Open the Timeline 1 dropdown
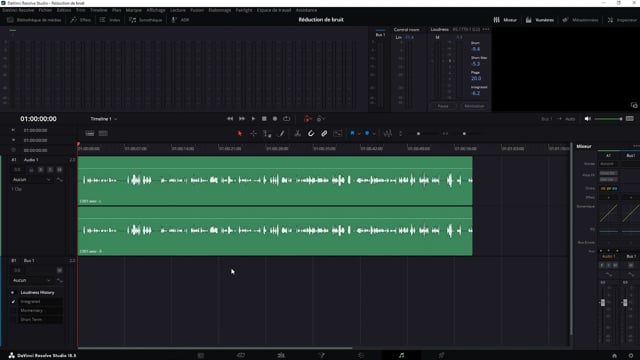640x360 pixels. tap(104, 119)
